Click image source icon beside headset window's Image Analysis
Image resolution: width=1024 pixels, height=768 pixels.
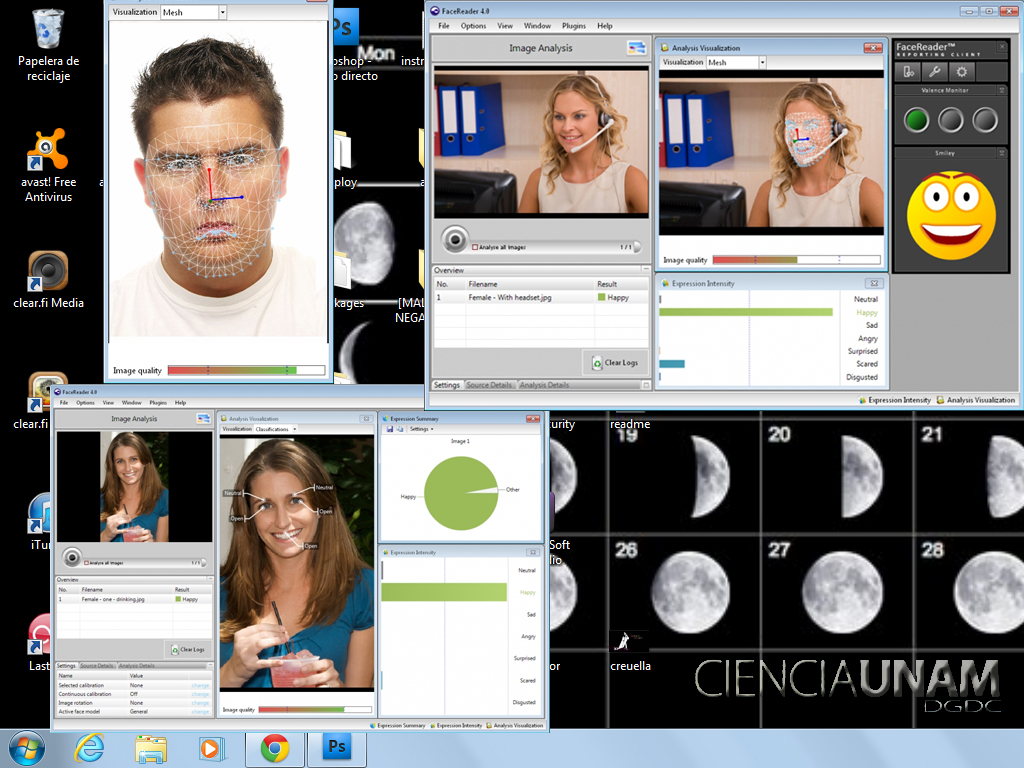pos(636,47)
